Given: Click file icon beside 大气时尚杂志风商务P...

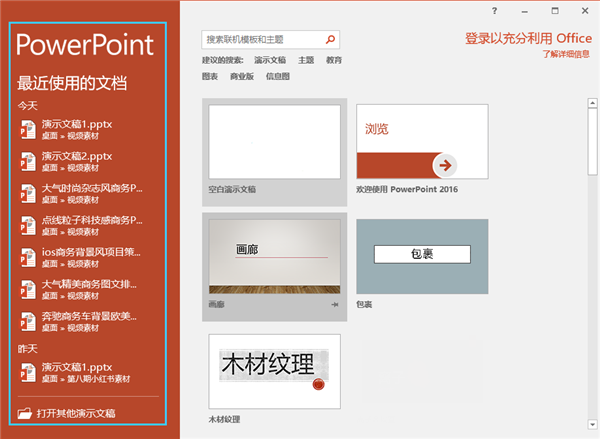Looking at the screenshot, I should tap(28, 194).
